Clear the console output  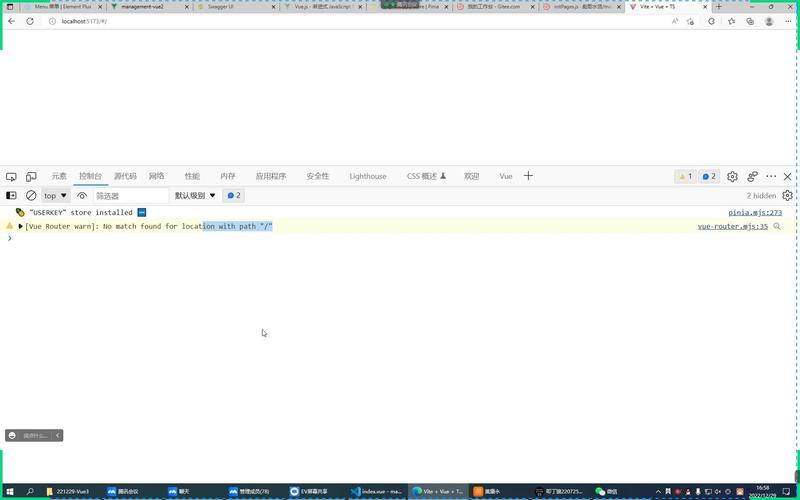[x=31, y=195]
